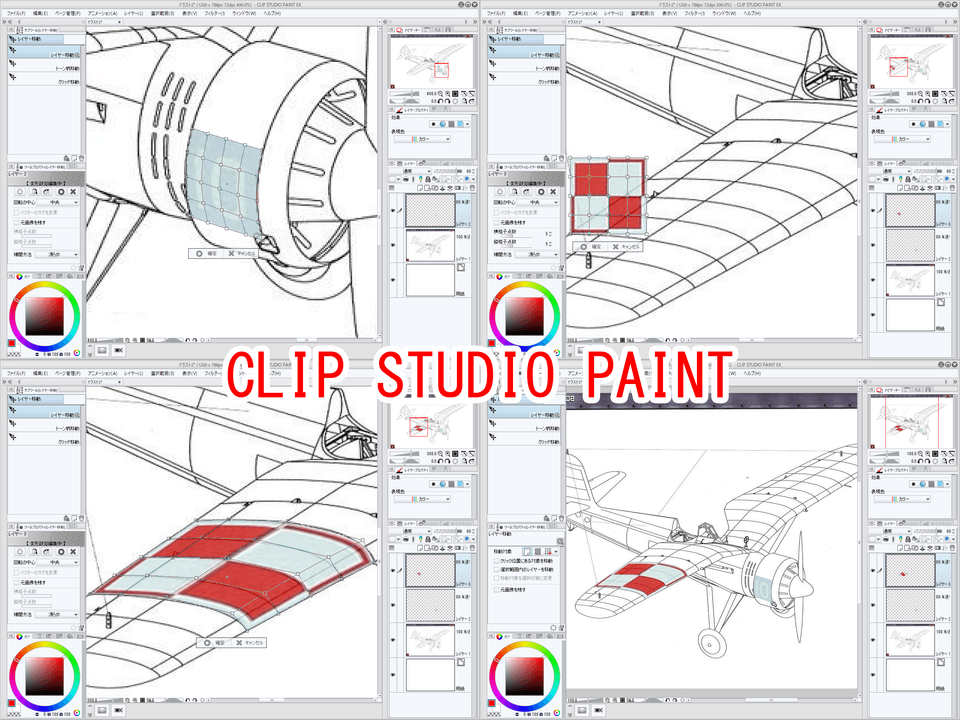Open 補間方法 dropdown in bottom-left window
Image resolution: width=960 pixels, height=720 pixels.
(x=57, y=614)
